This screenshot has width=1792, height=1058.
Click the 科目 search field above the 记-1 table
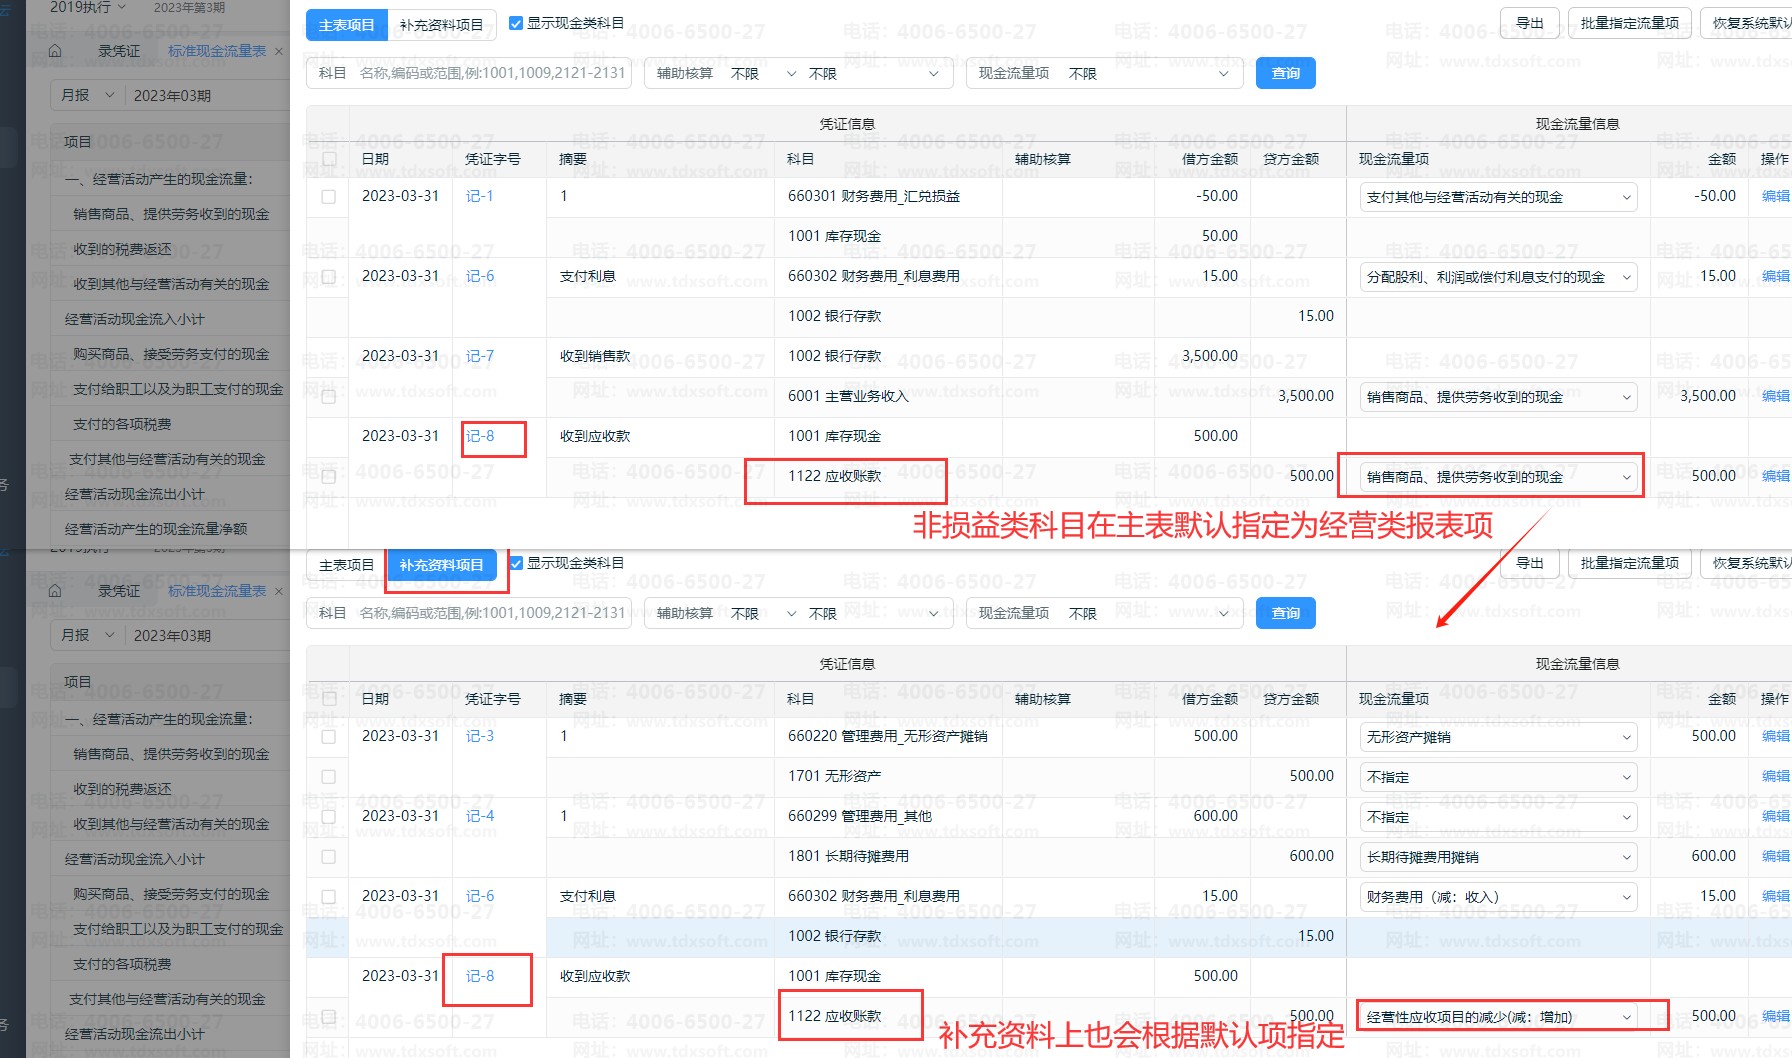490,73
